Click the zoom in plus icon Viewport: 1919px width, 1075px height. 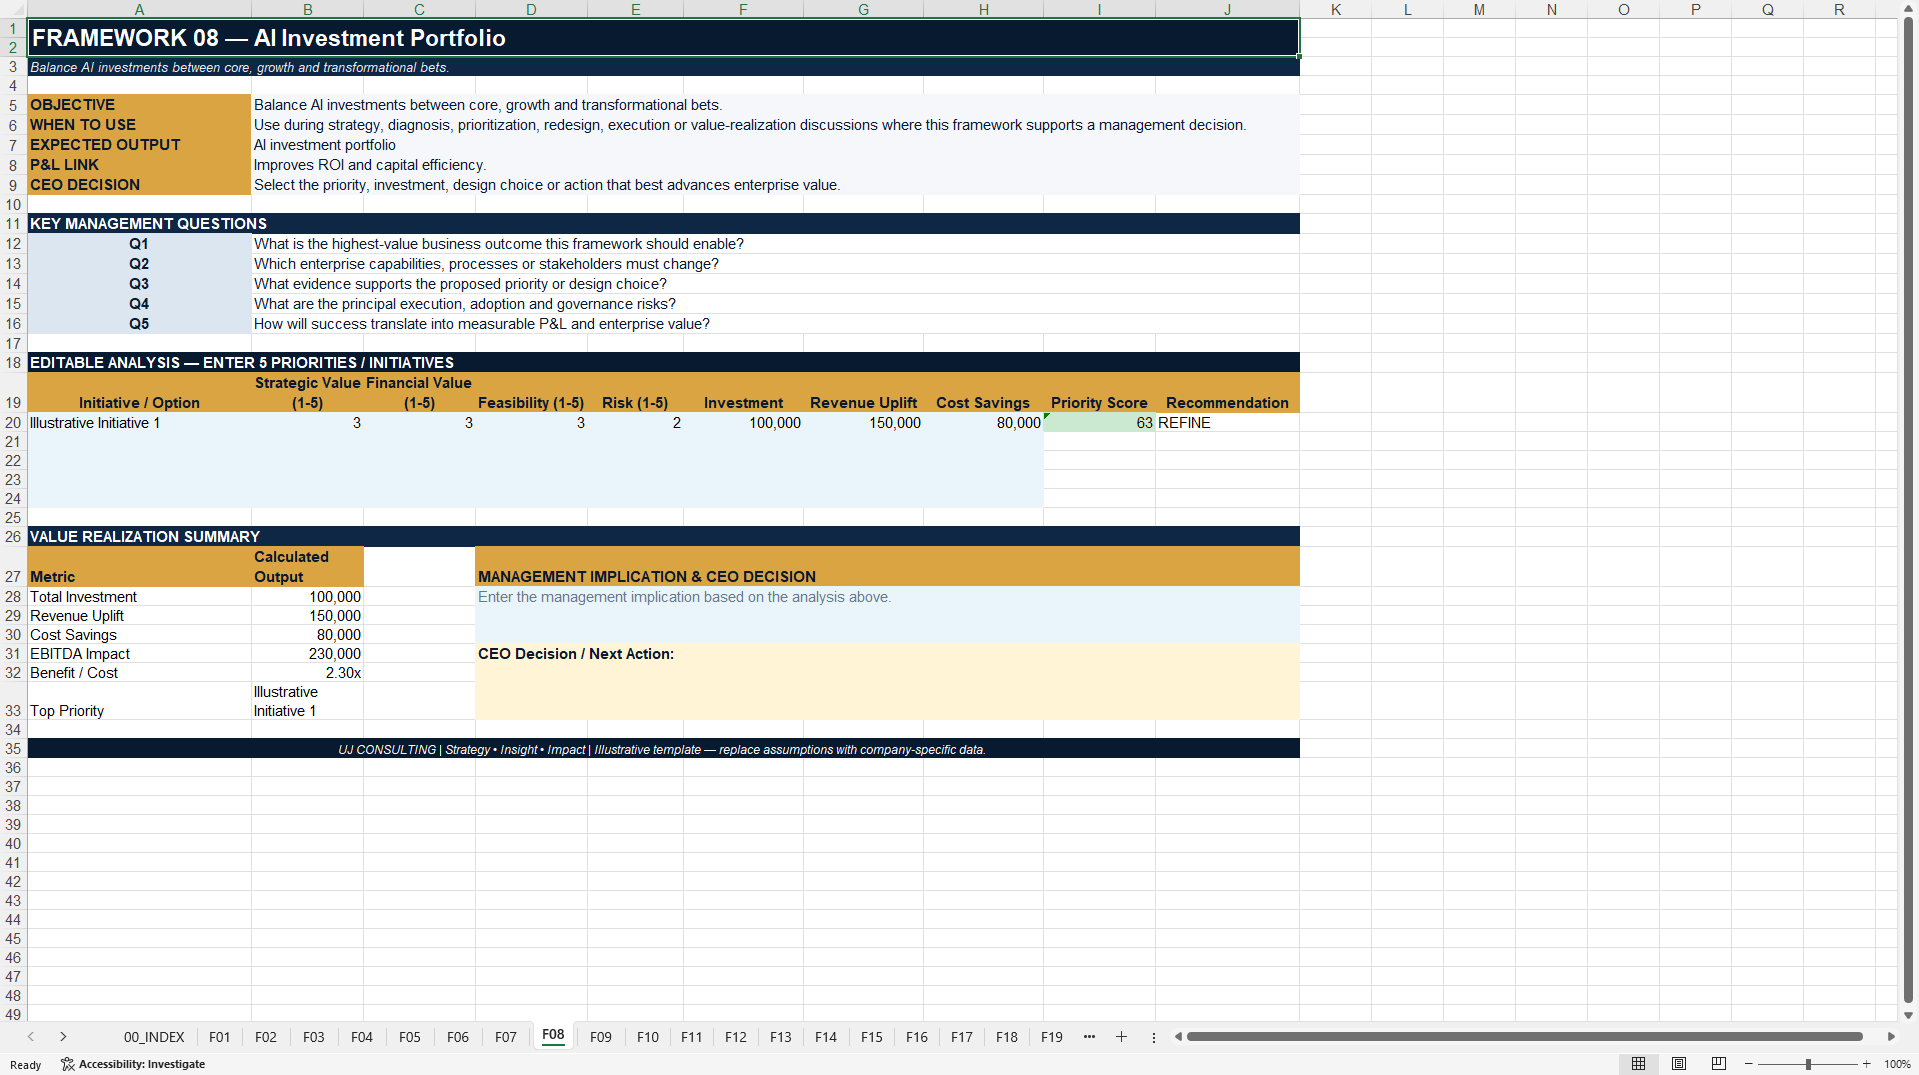coord(1867,1064)
